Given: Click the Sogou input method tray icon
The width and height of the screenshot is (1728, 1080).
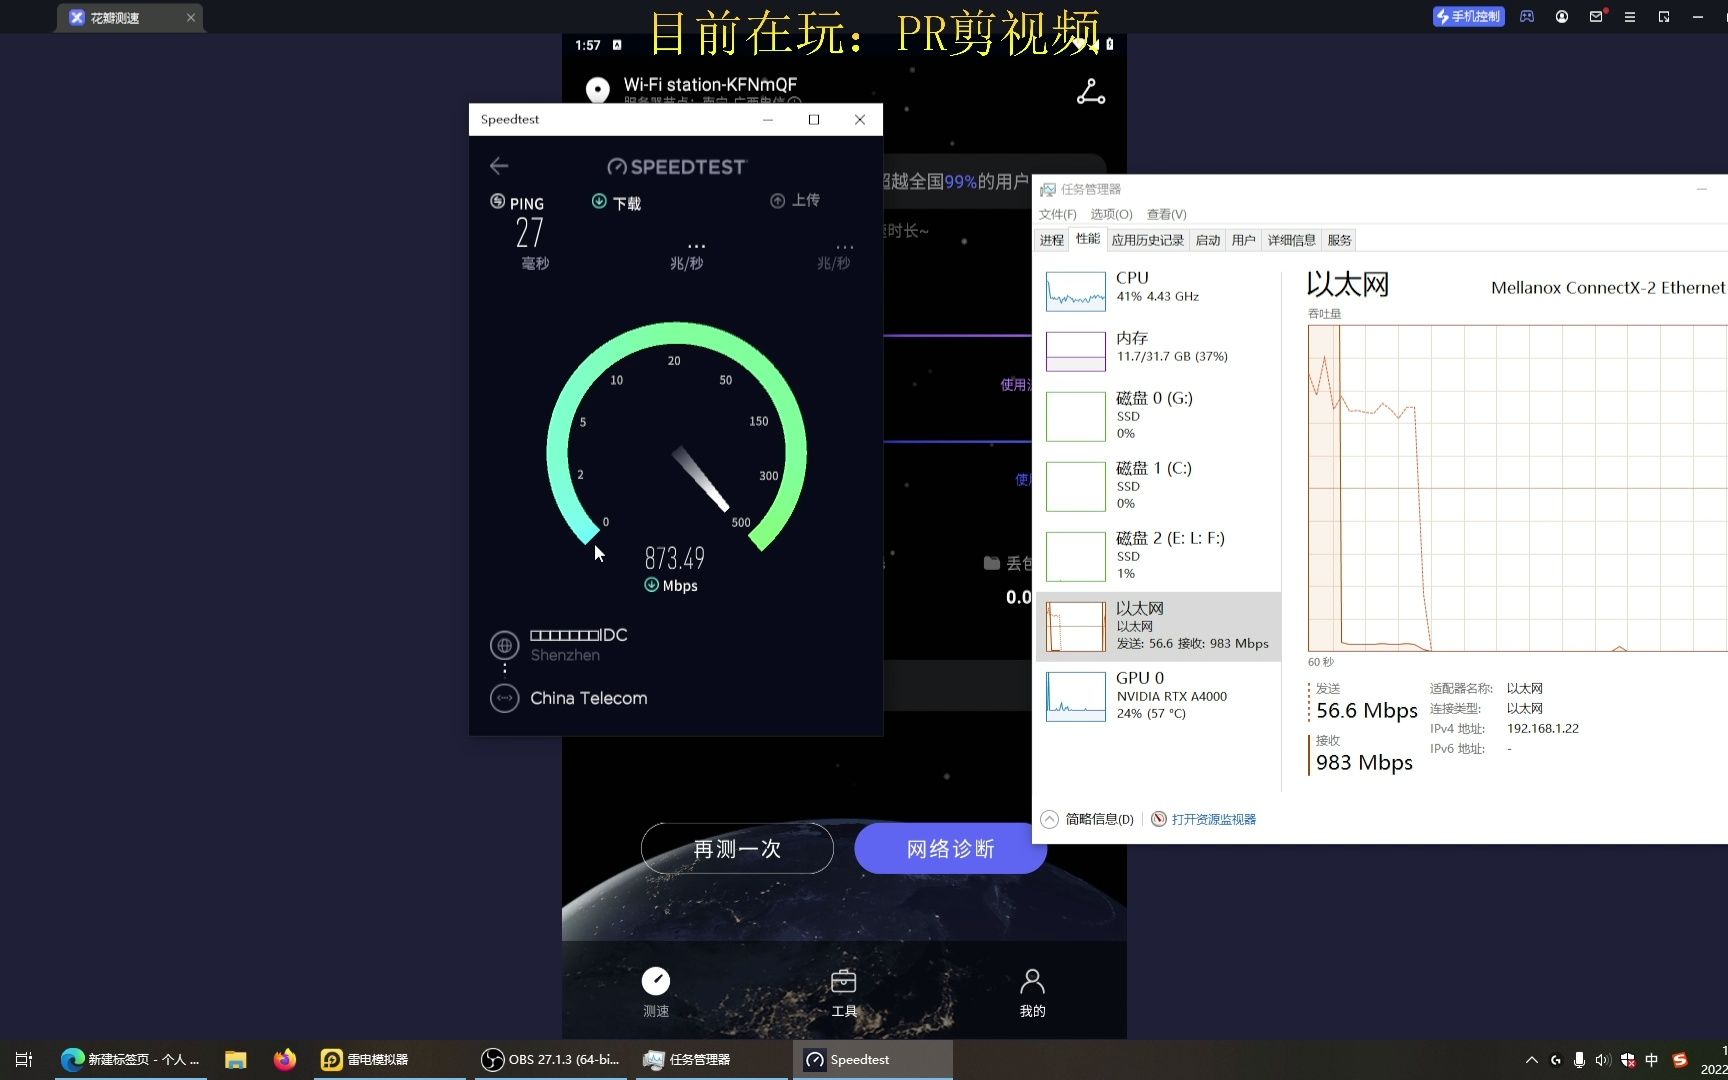Looking at the screenshot, I should (1680, 1060).
